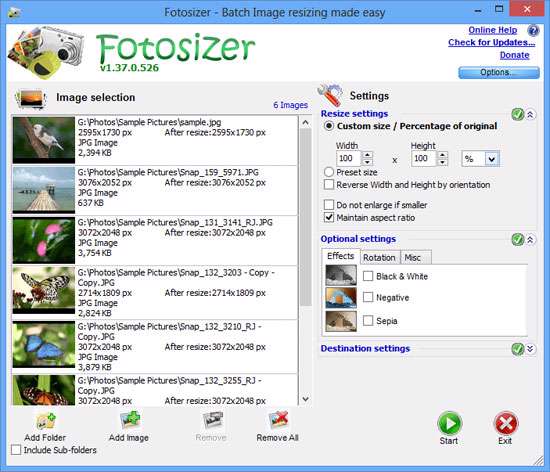Enable the Negative effect checkbox

click(368, 297)
